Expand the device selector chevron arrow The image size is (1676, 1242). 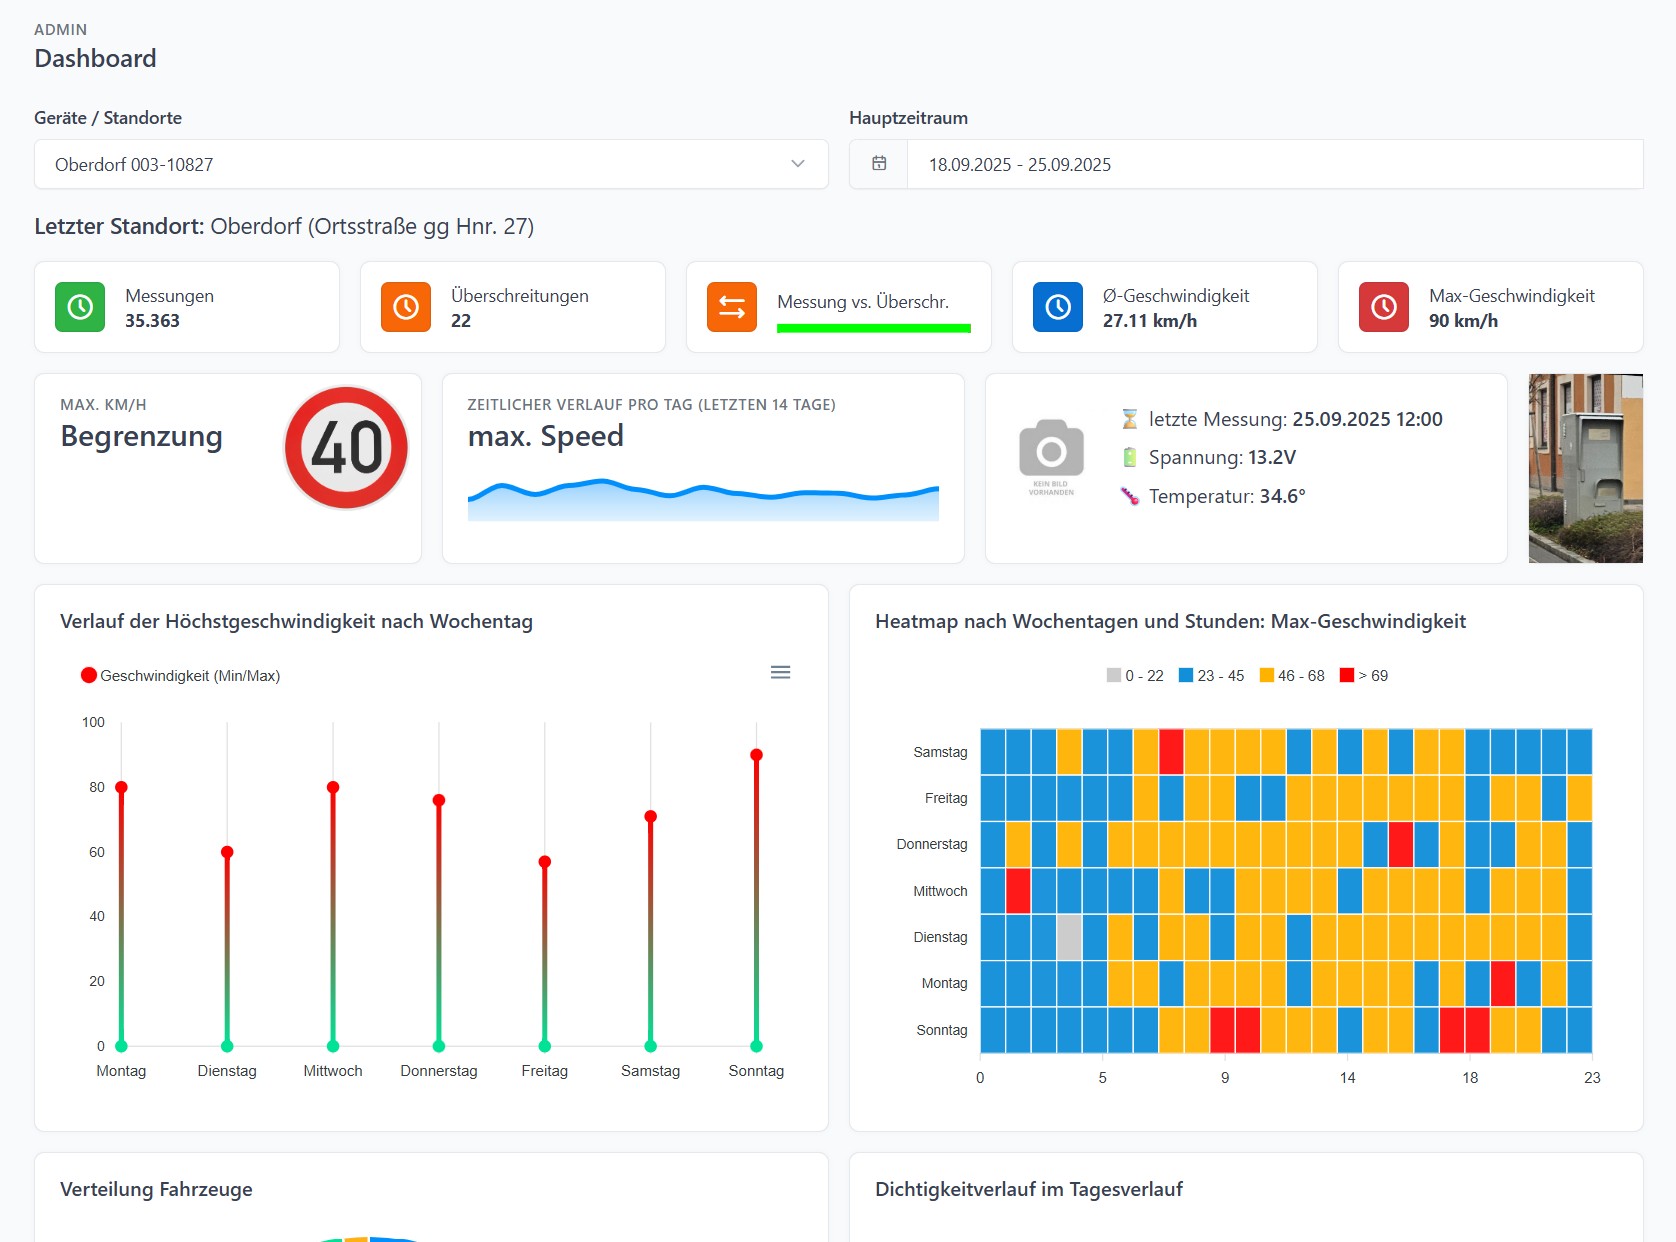(797, 164)
